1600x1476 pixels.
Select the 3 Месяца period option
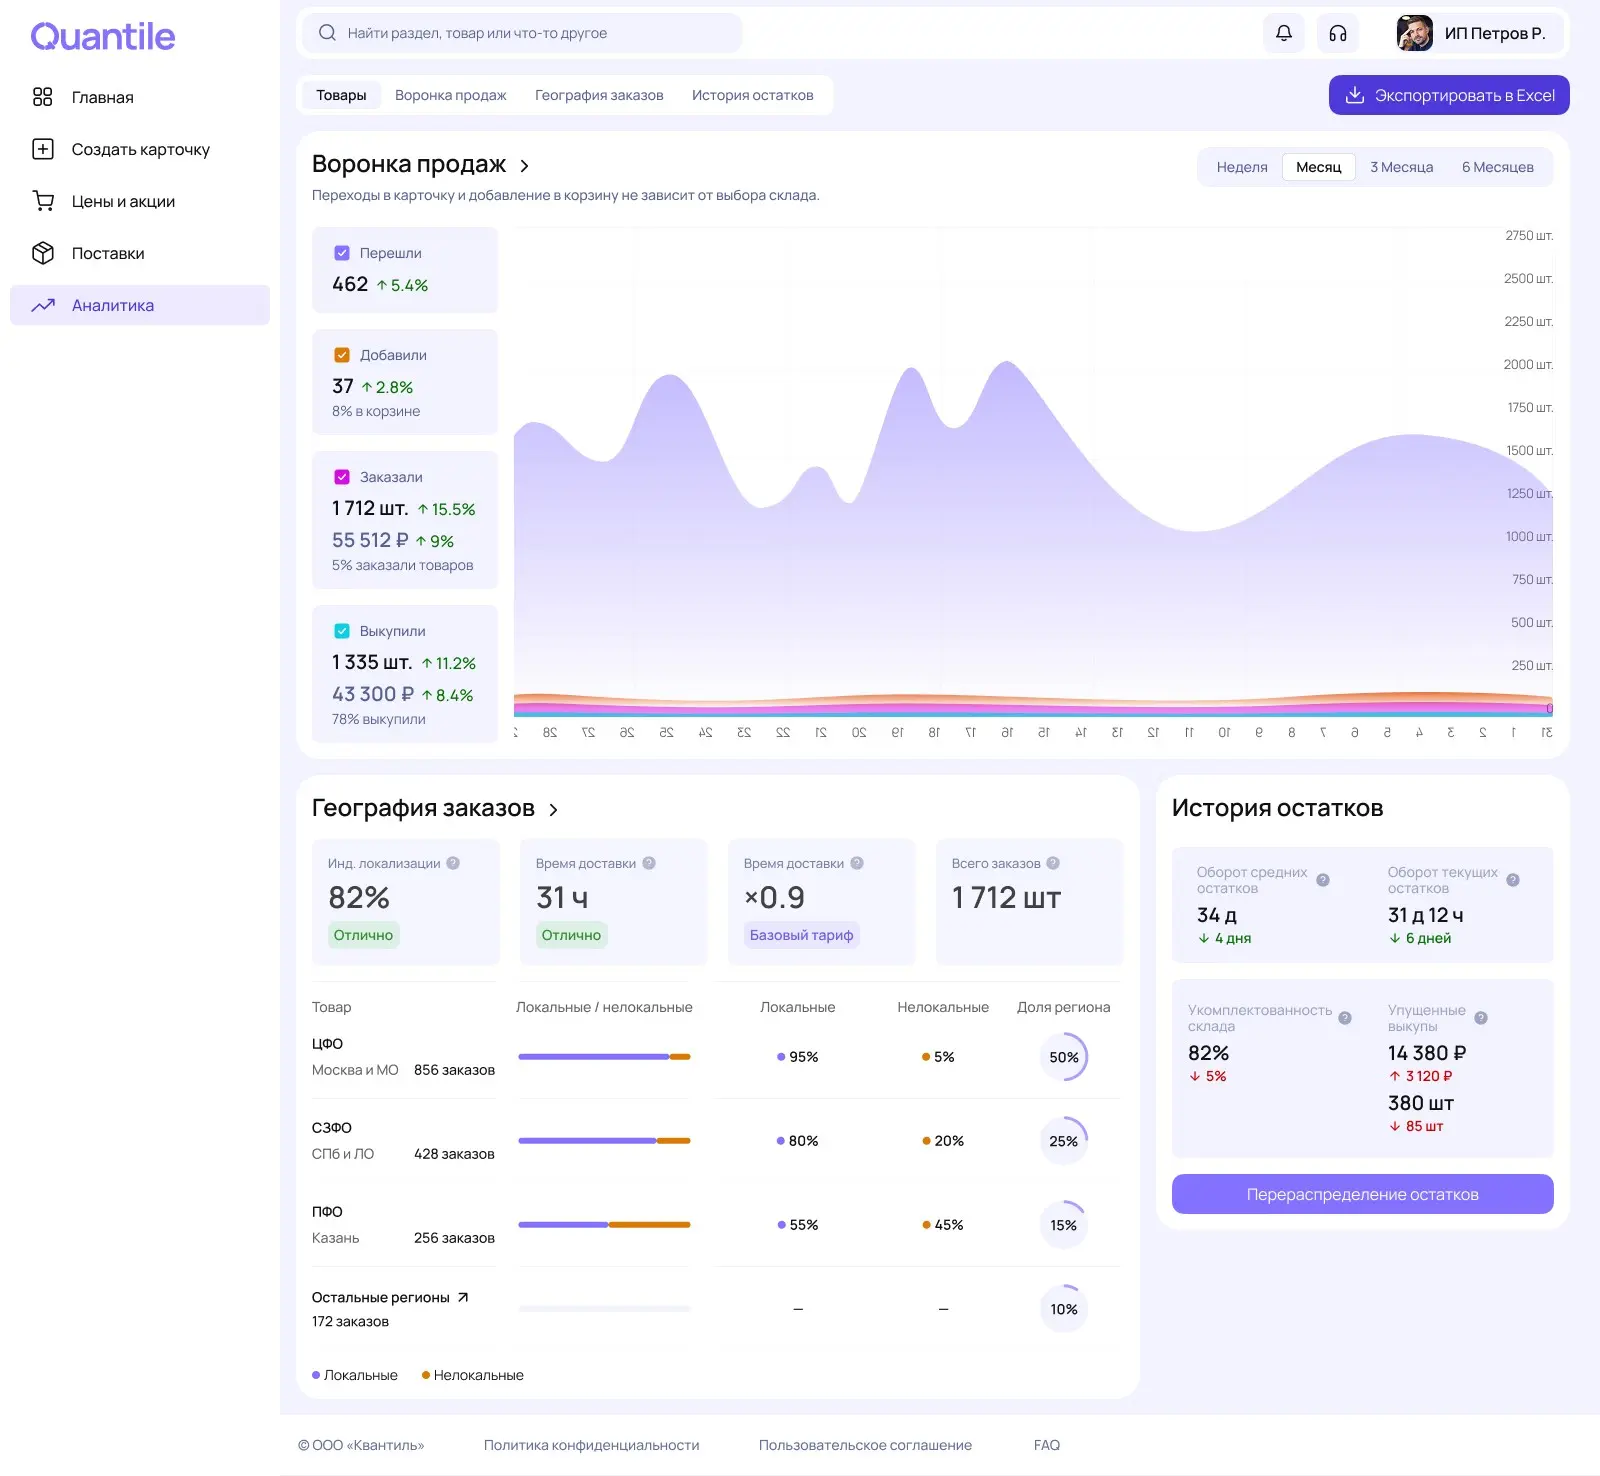(1401, 167)
